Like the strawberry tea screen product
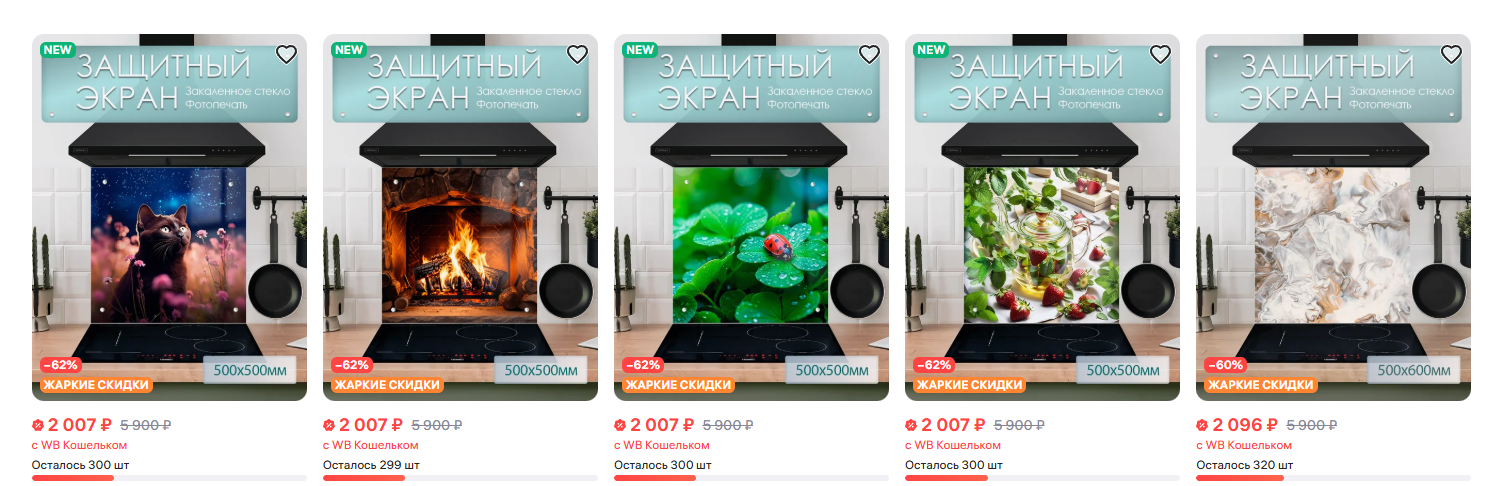Screen dimensions: 1512x486 (x=1160, y=54)
